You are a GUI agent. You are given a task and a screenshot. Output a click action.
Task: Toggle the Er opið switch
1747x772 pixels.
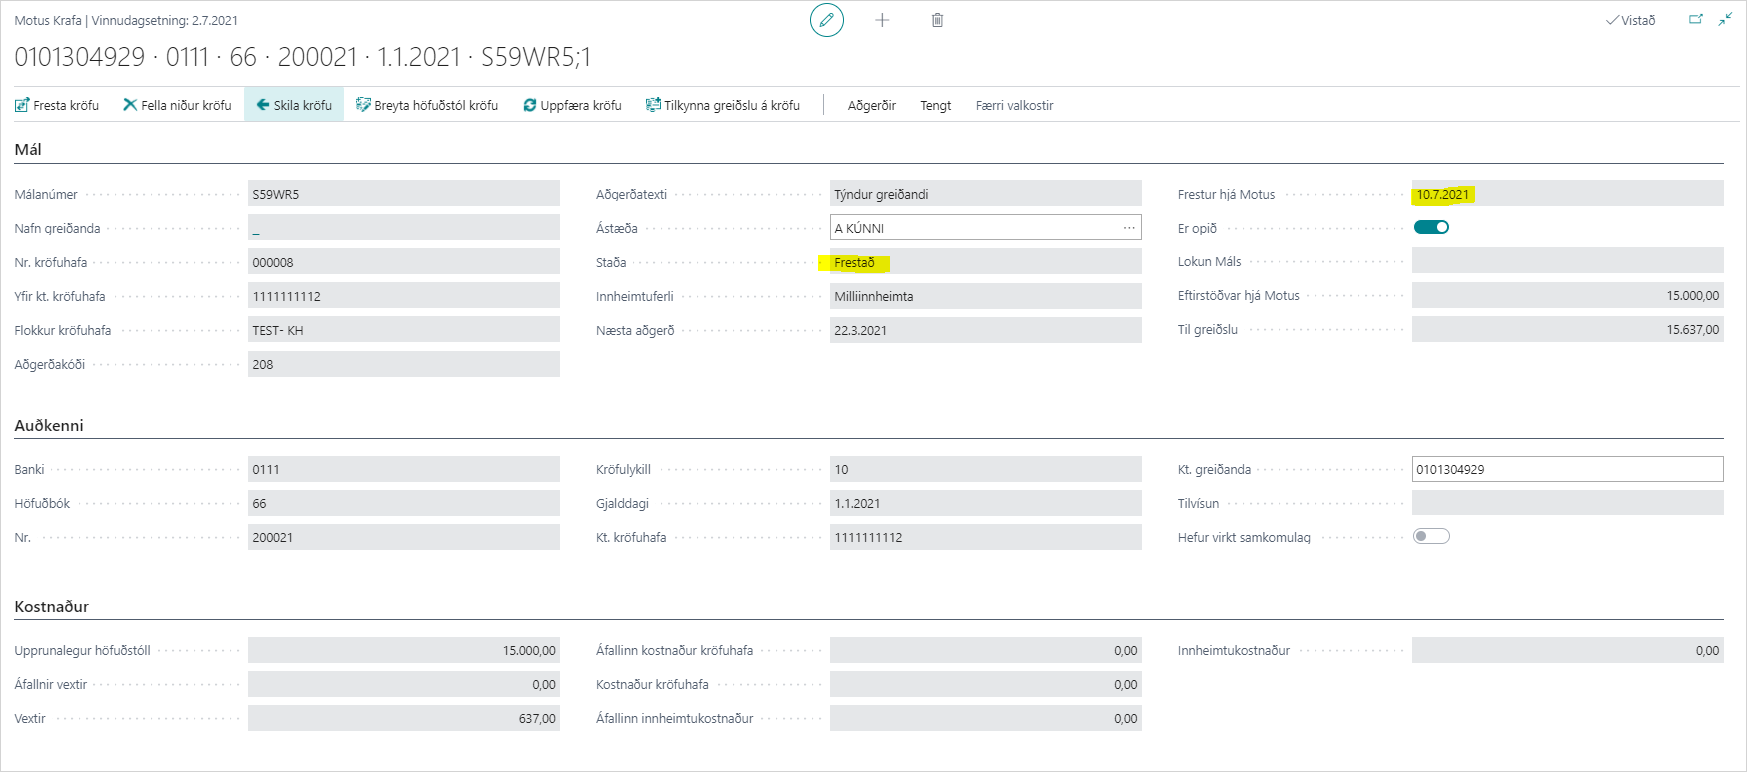point(1431,227)
